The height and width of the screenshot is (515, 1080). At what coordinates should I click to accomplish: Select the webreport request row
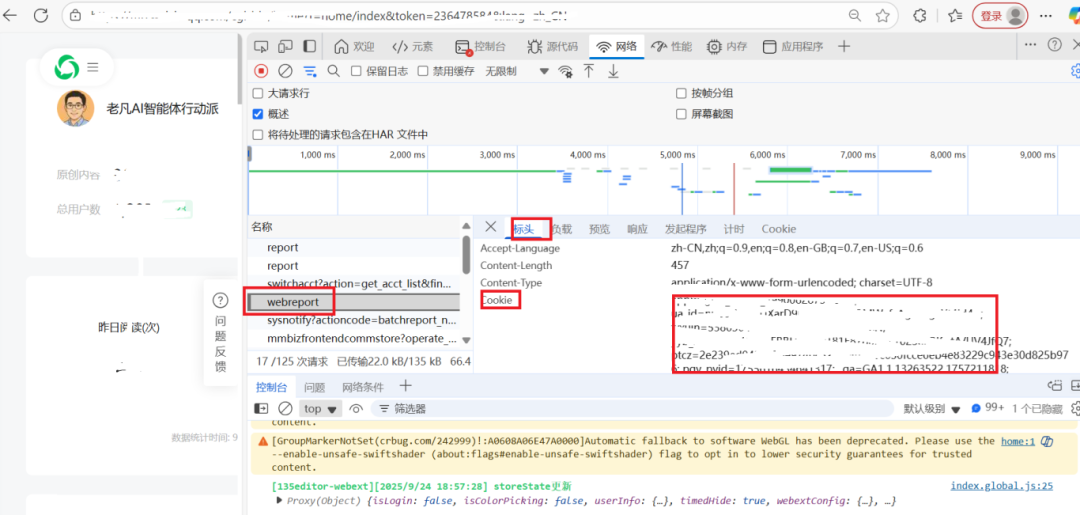coord(354,302)
